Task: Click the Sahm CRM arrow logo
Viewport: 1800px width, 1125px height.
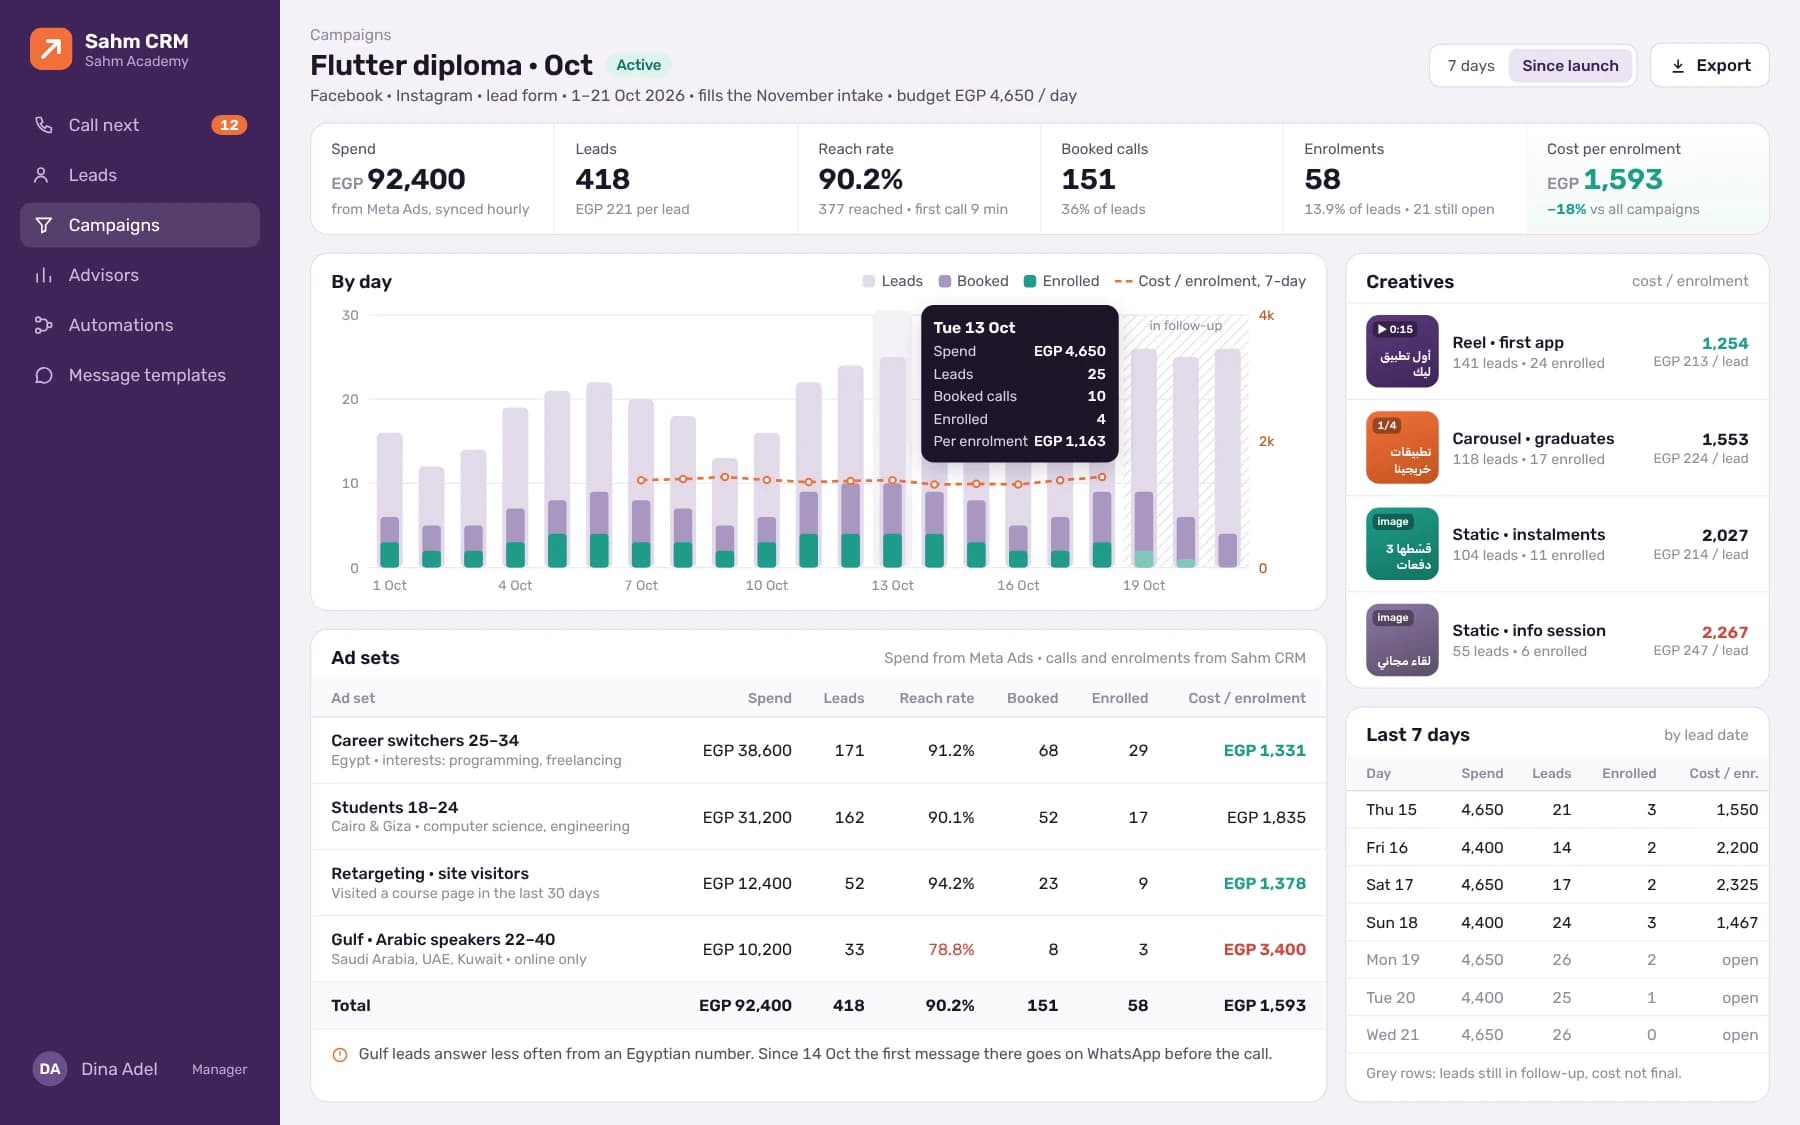Action: [51, 49]
